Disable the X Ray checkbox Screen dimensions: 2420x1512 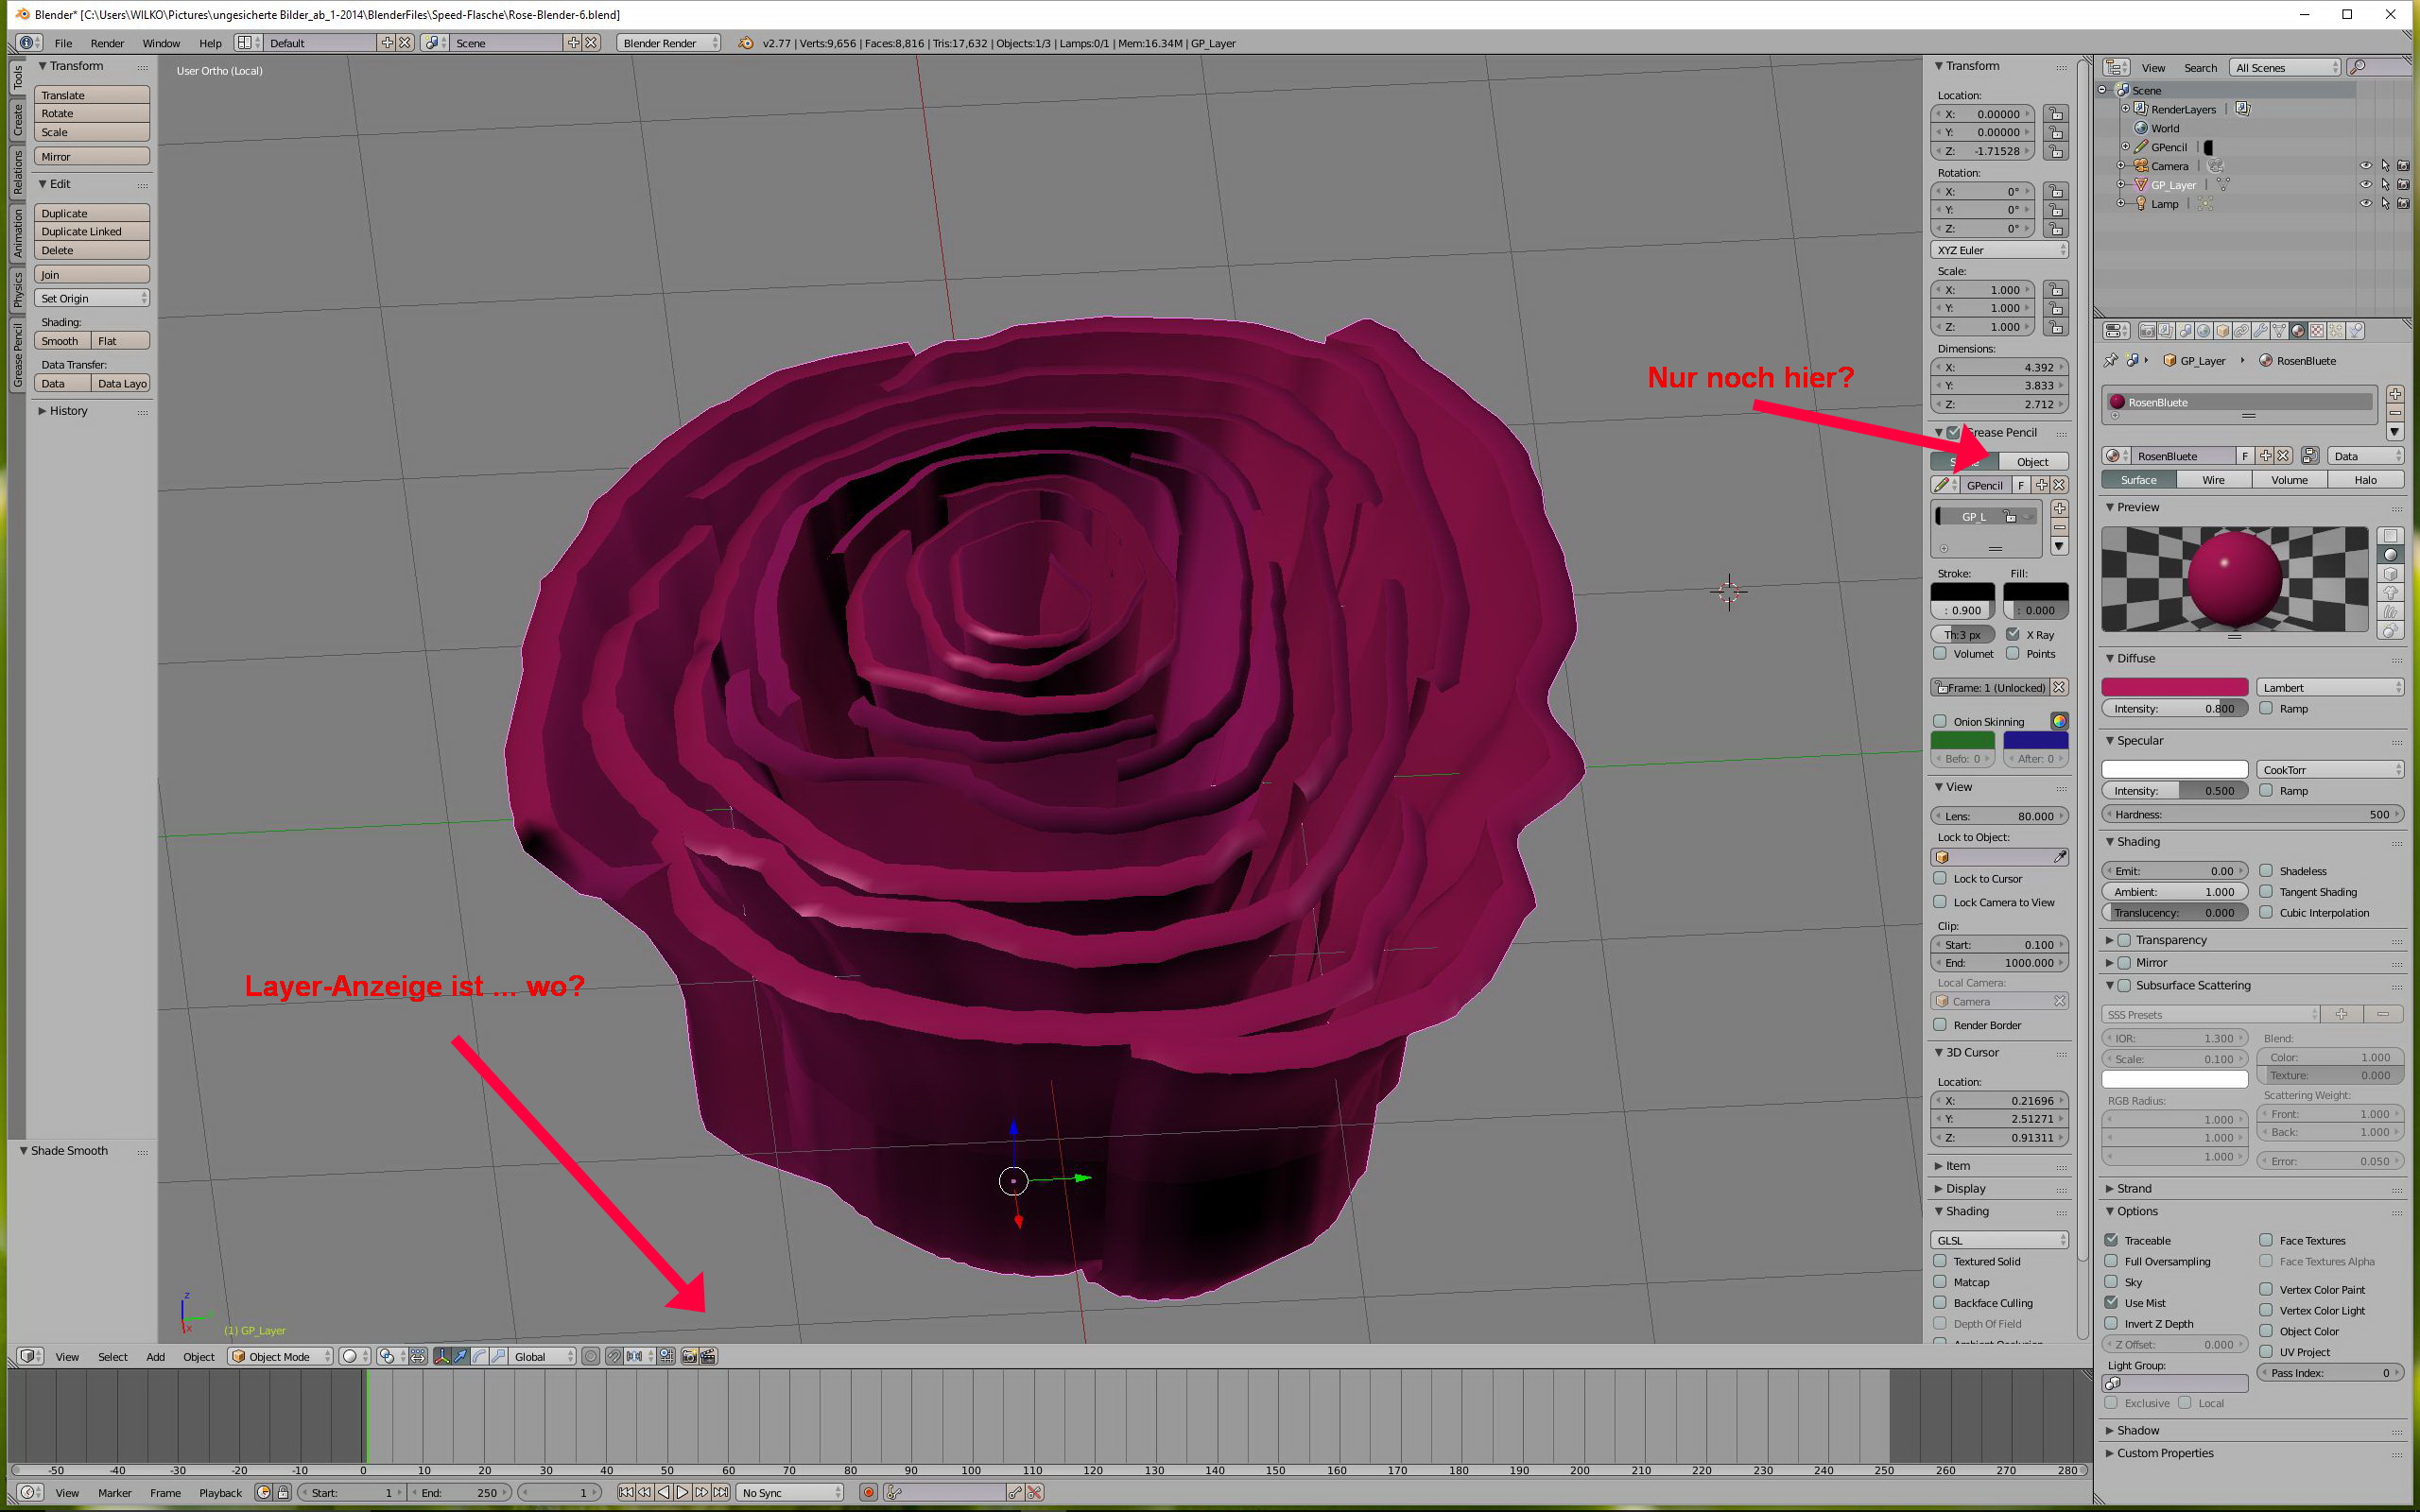[2013, 634]
